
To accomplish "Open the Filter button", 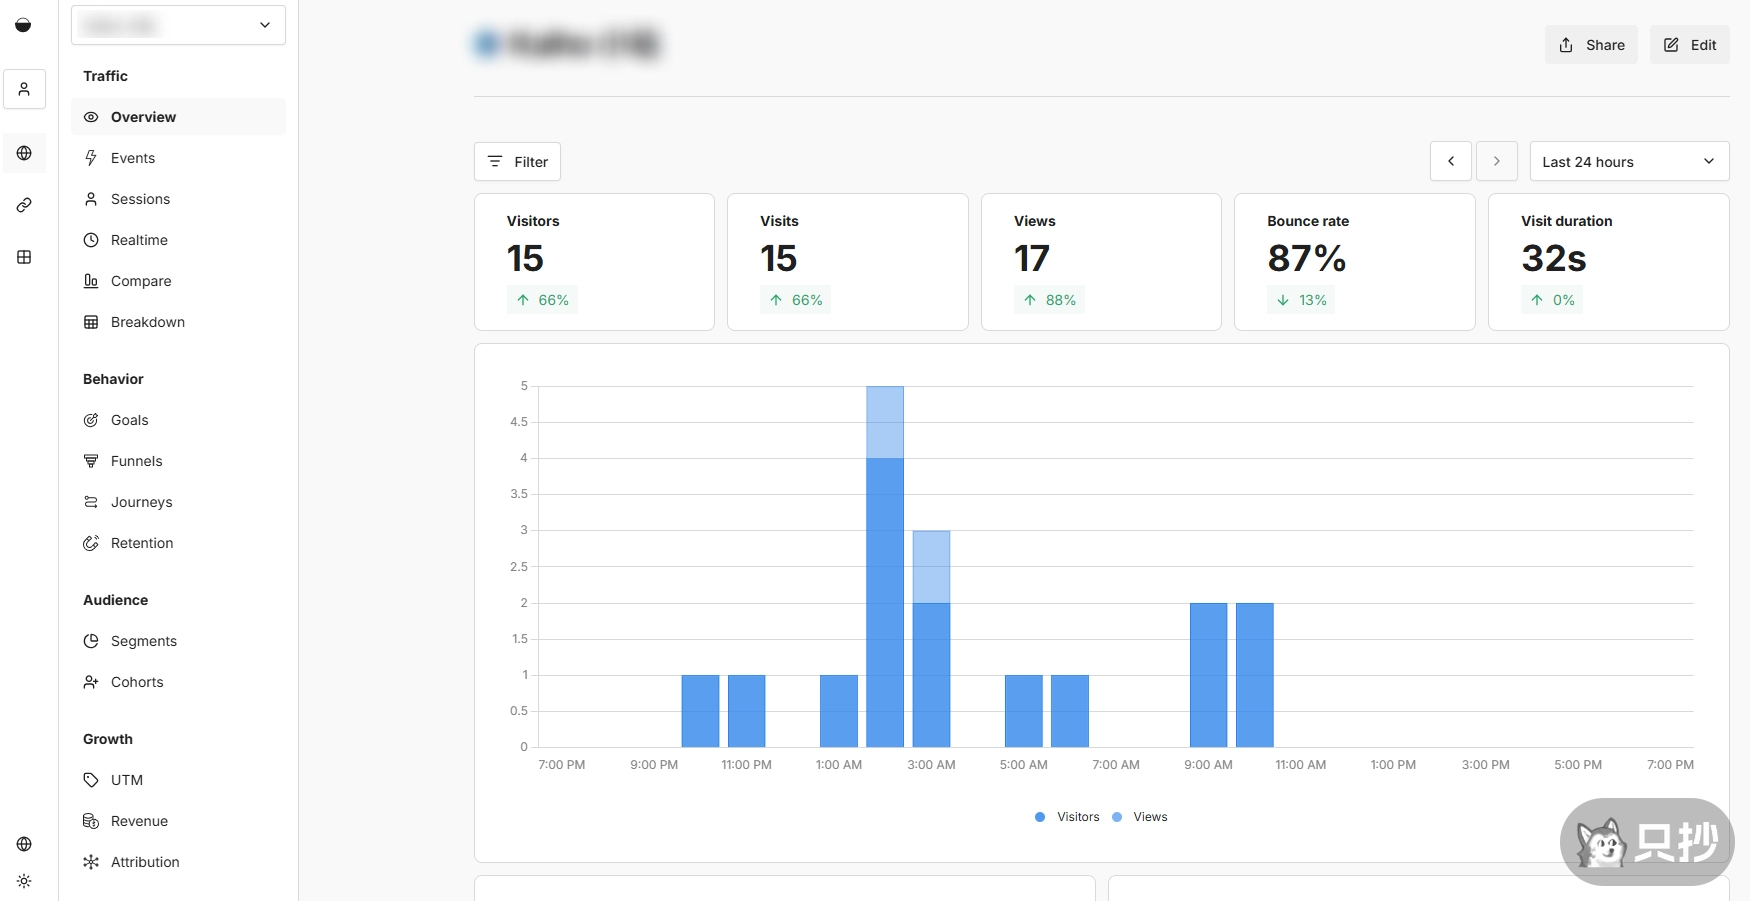I will click(517, 162).
